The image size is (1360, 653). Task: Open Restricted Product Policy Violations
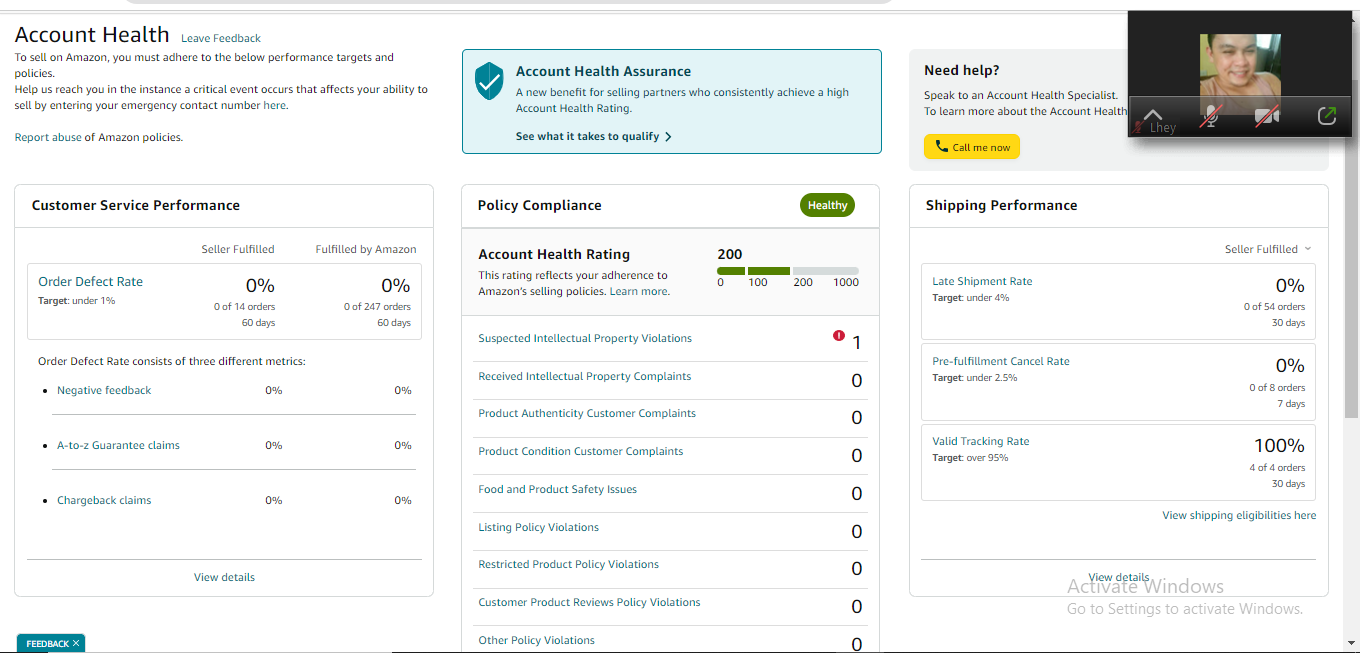(x=569, y=564)
